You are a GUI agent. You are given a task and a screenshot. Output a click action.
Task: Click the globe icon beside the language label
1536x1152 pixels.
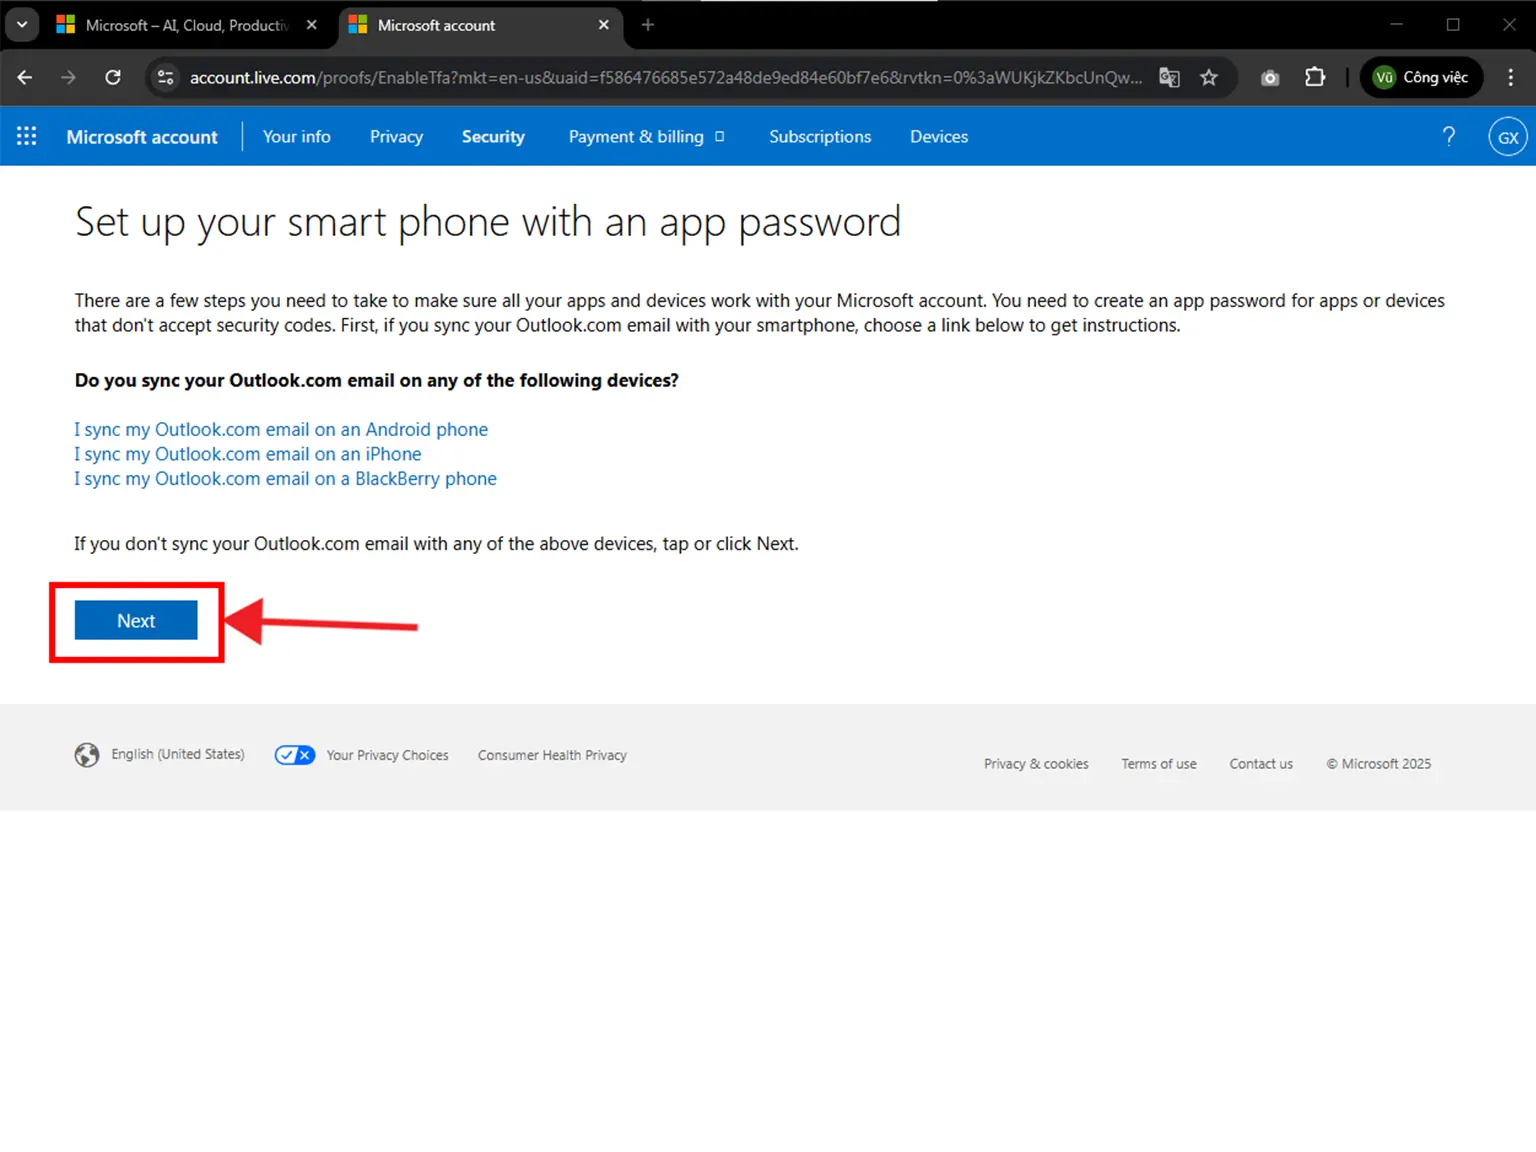[x=86, y=754]
